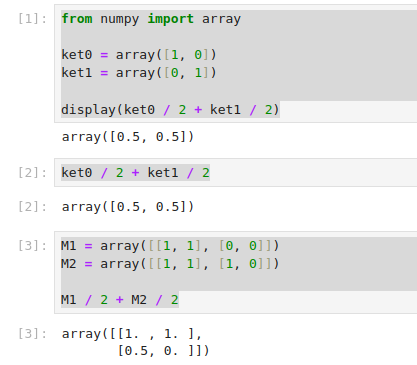Click the [0.5, 0. ]] output row
Screen dimensions: 417x365
[163, 351]
